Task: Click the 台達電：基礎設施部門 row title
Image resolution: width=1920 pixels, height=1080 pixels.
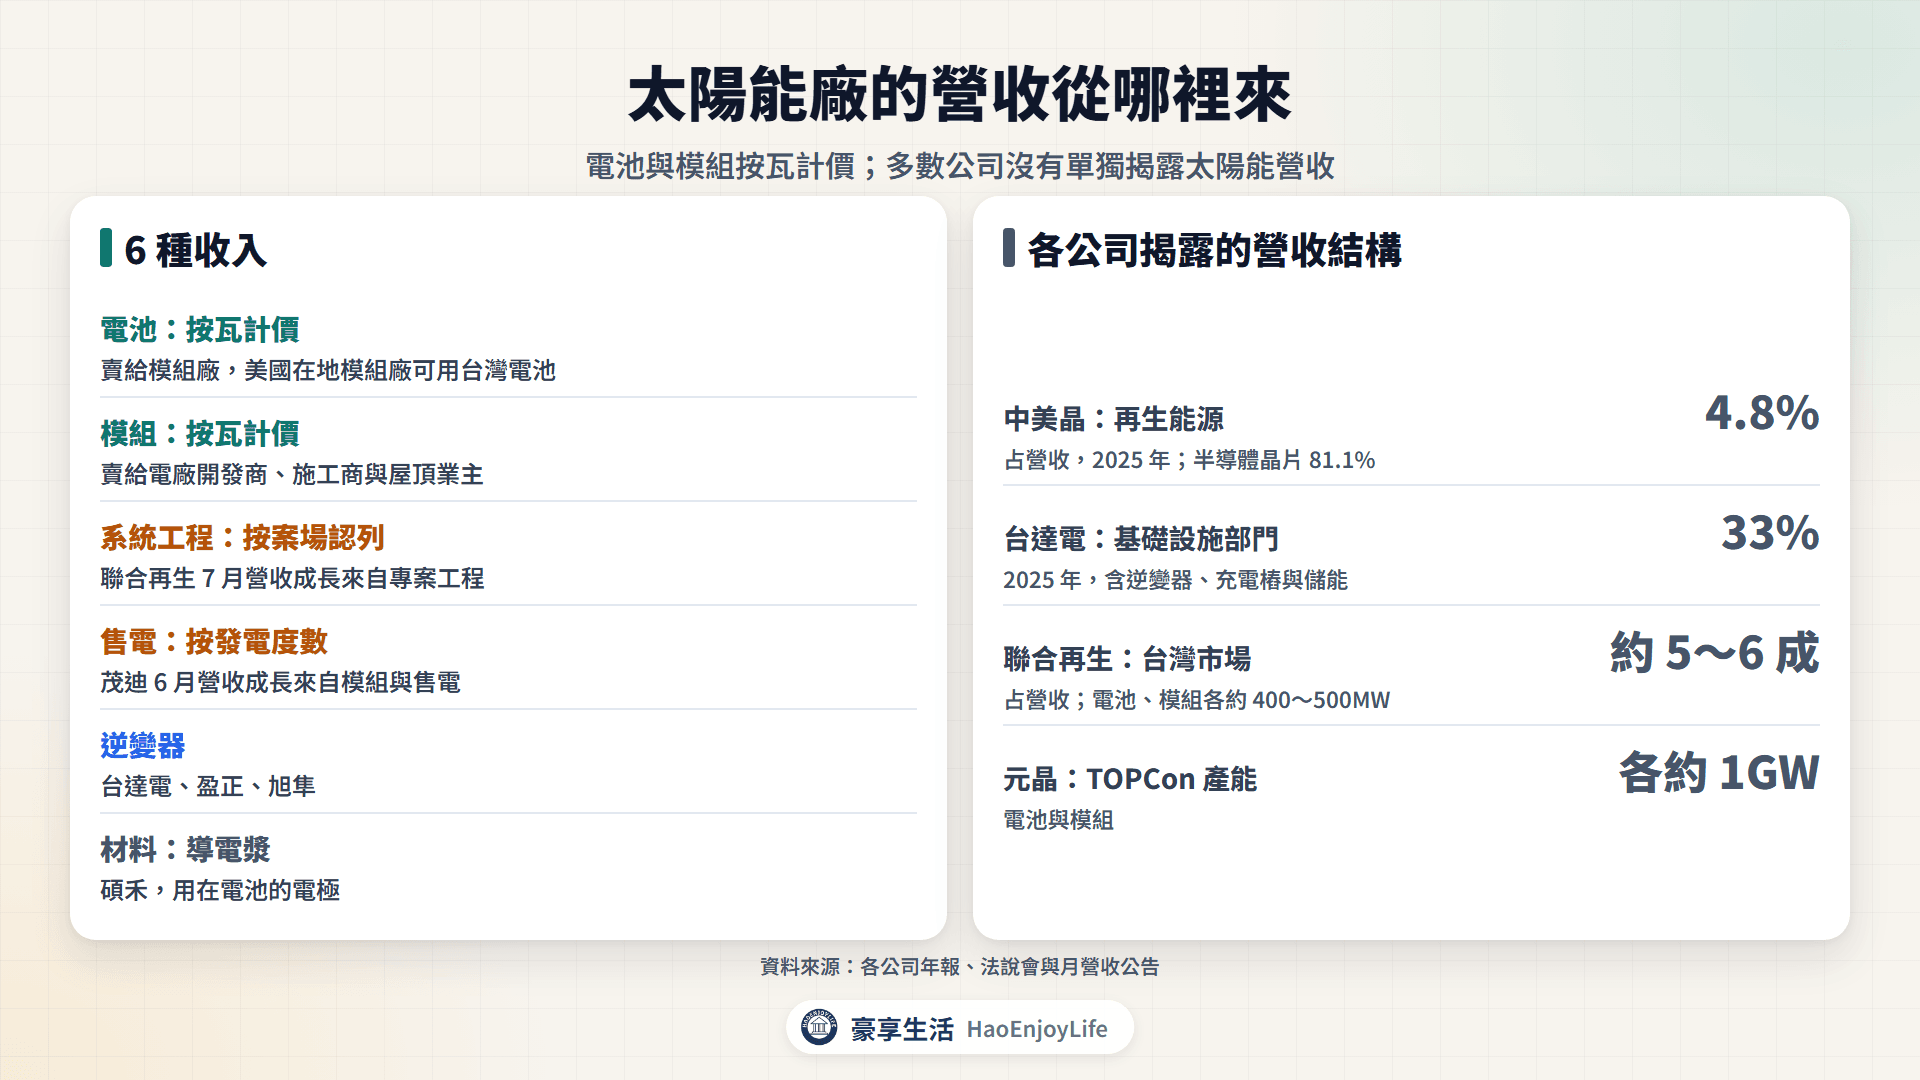Action: (1141, 539)
